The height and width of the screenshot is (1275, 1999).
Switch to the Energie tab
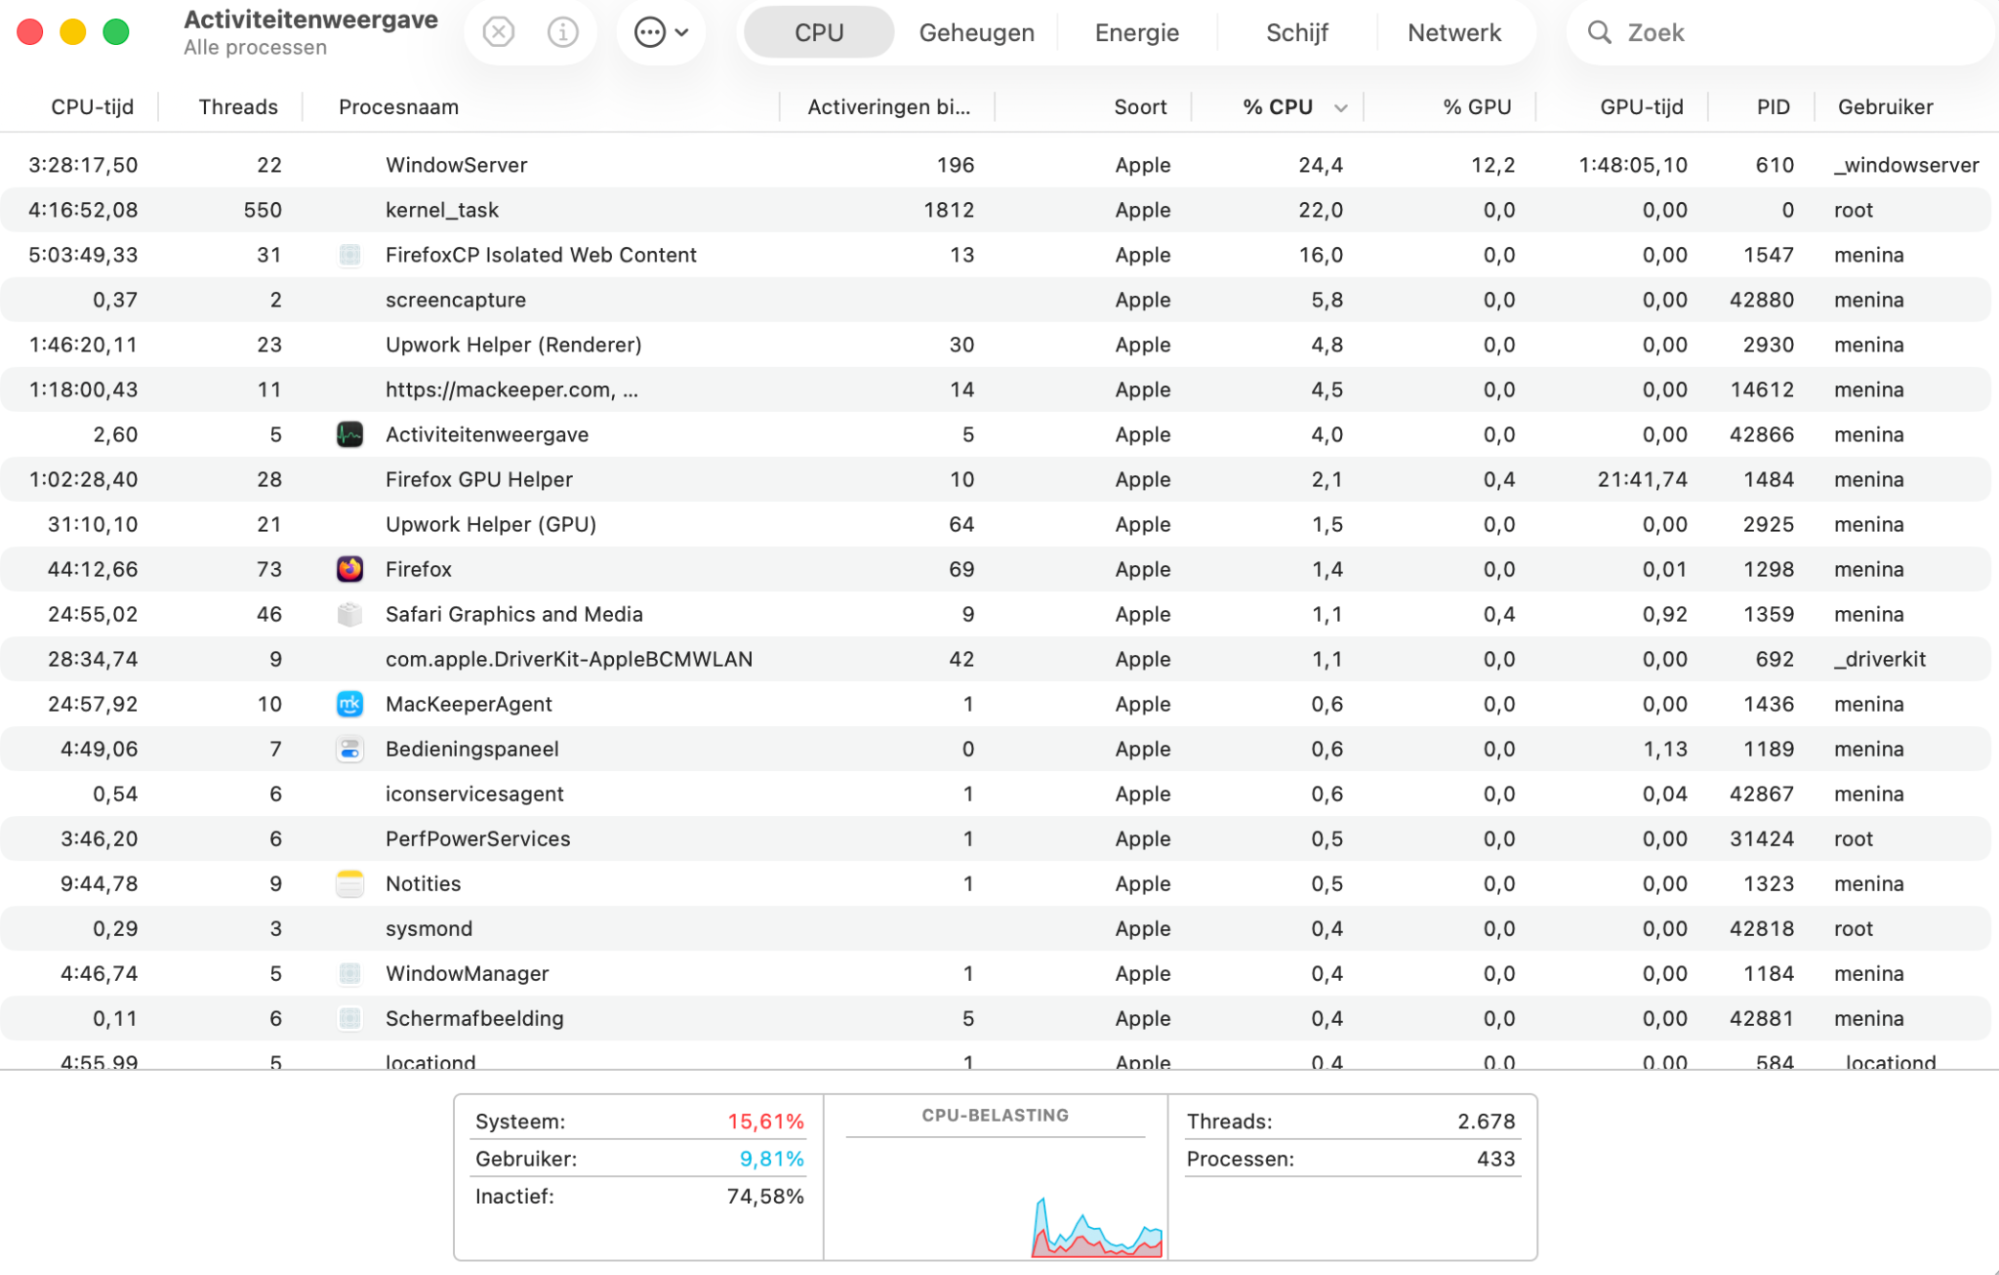pos(1136,32)
